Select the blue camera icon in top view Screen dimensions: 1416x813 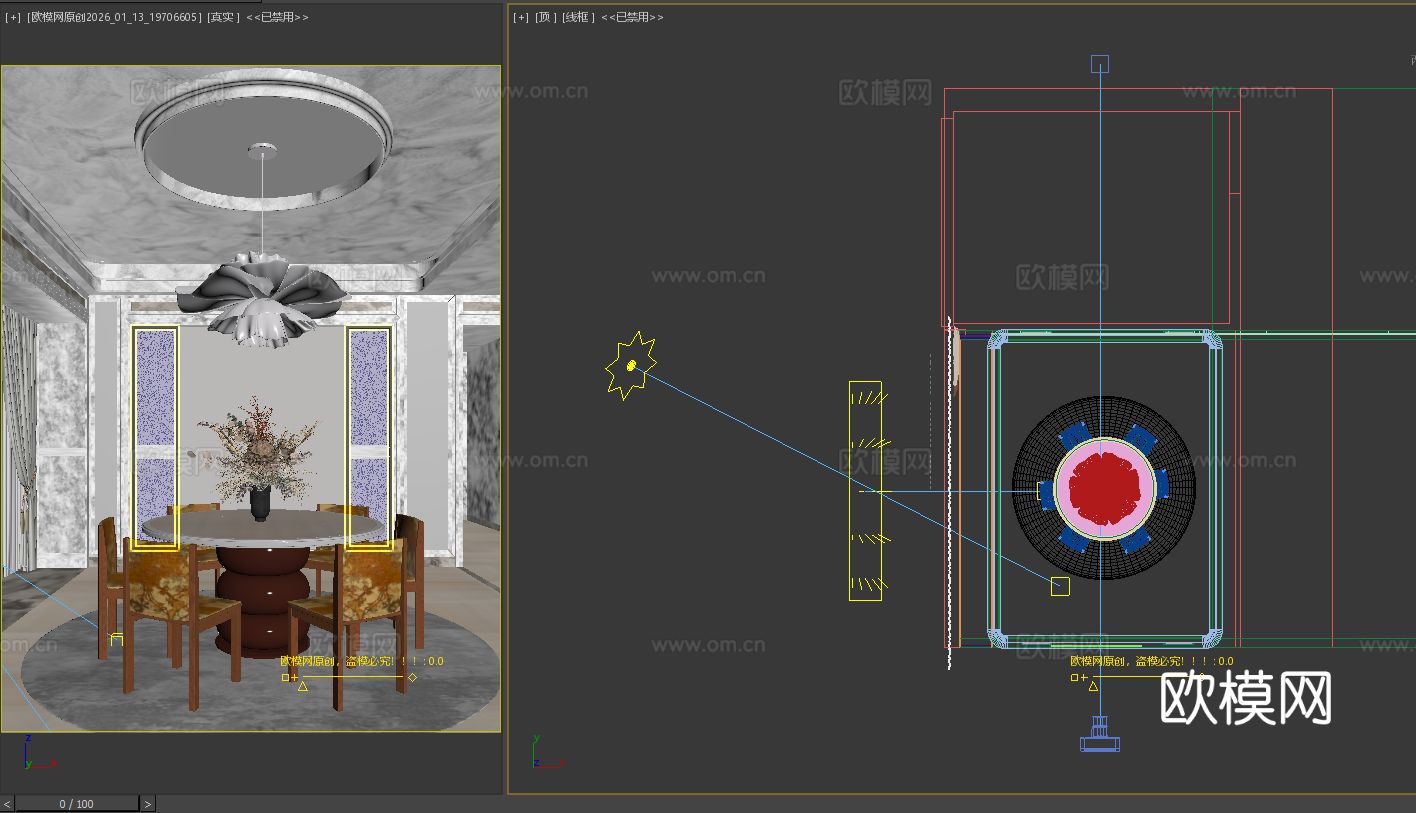tap(1100, 741)
